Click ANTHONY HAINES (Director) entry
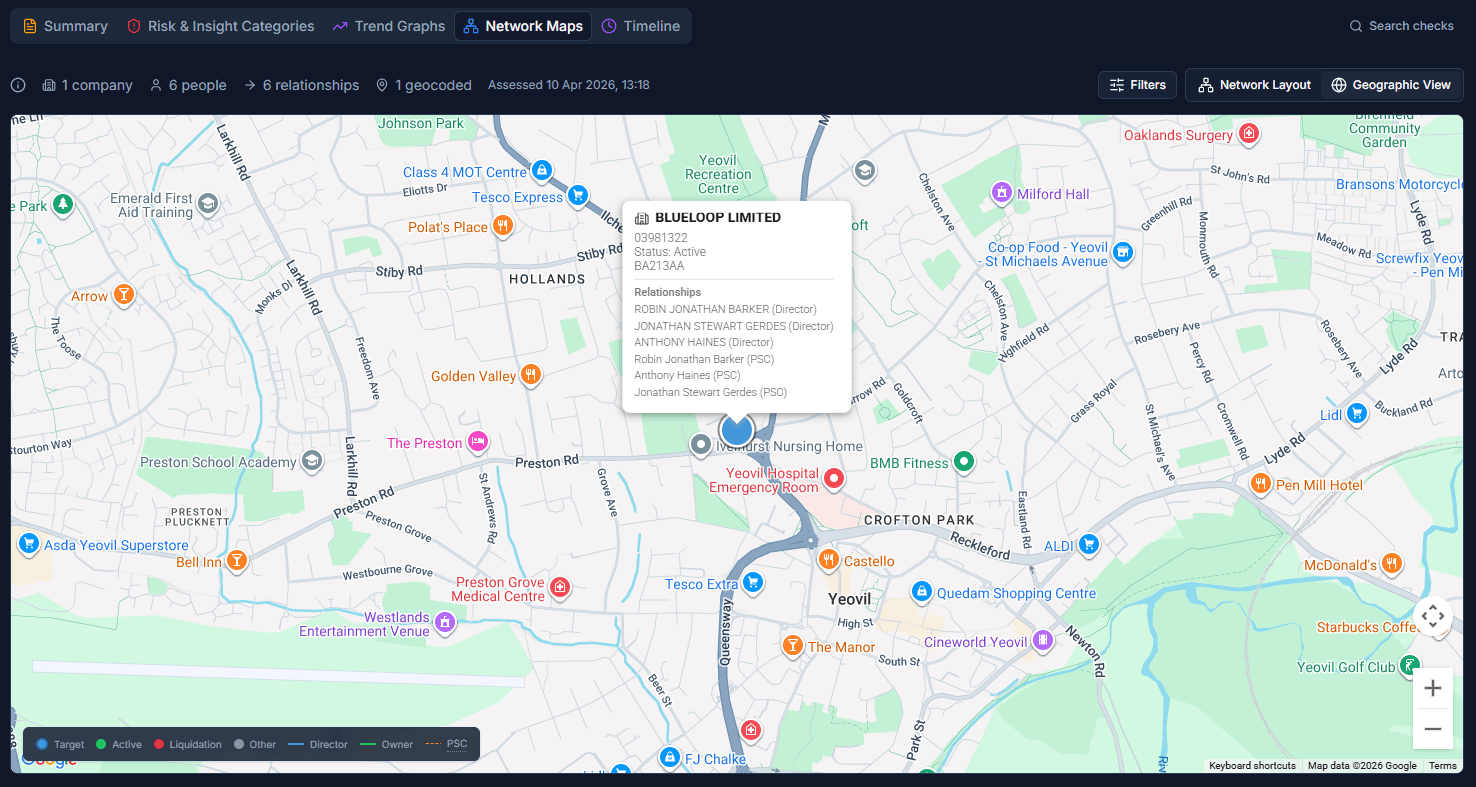 point(703,342)
